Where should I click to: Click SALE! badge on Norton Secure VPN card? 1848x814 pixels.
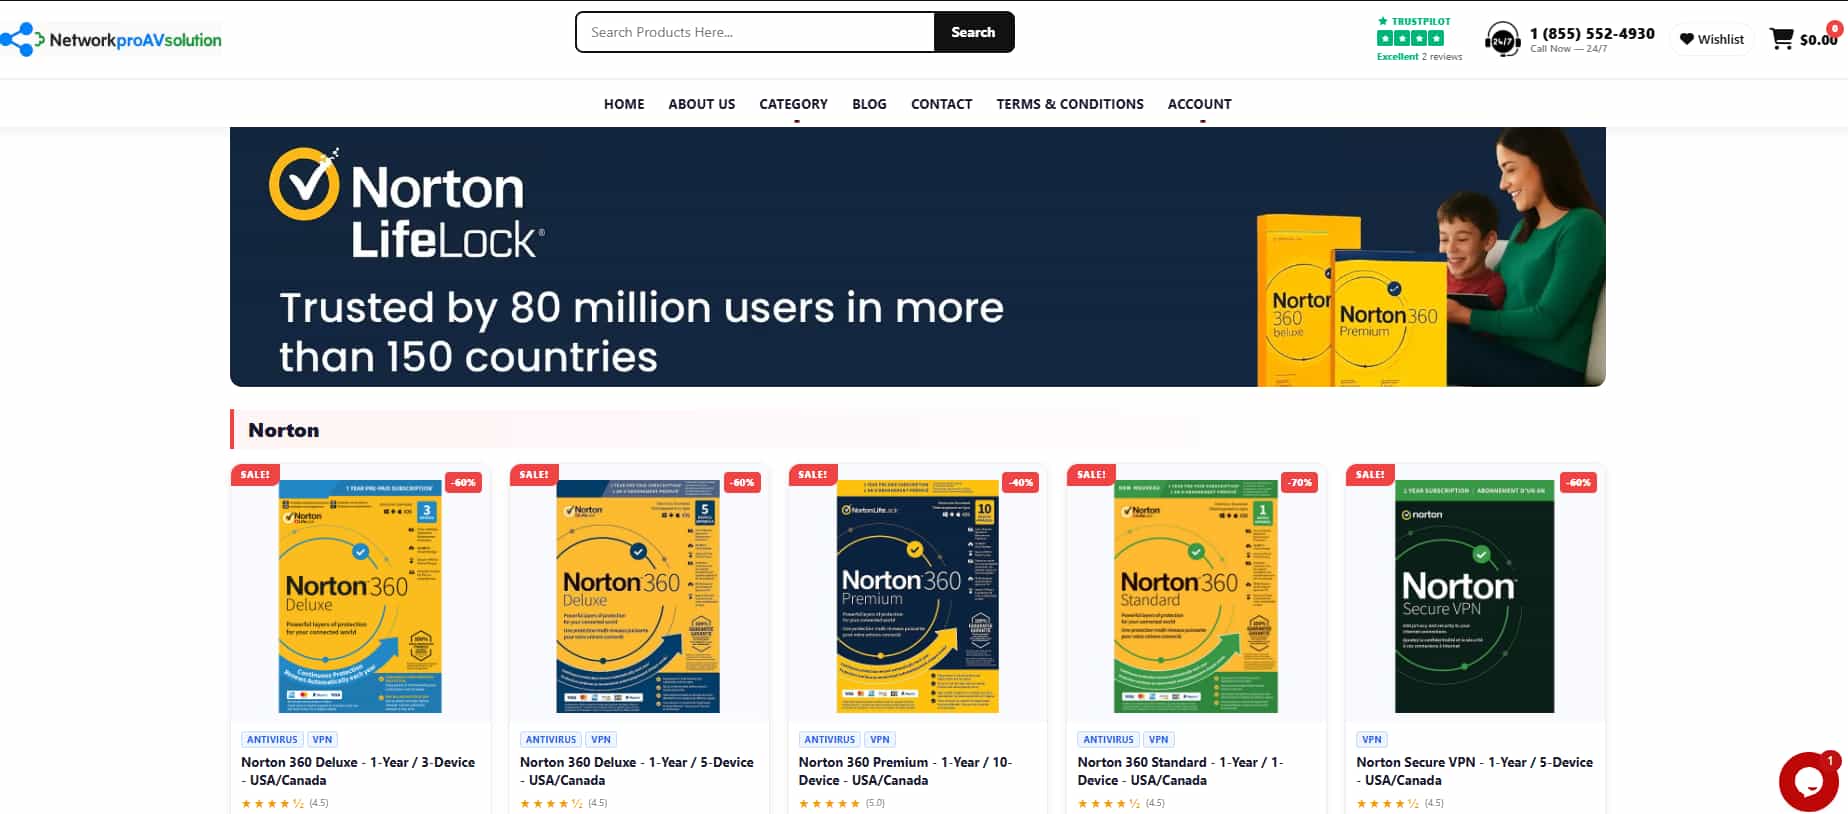pyautogui.click(x=1370, y=475)
